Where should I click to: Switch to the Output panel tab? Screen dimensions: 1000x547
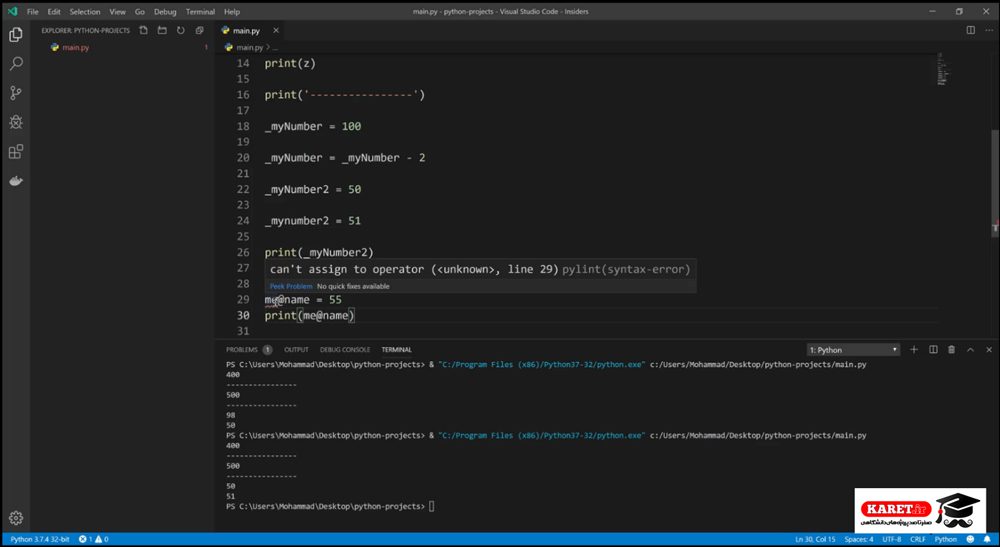pos(296,349)
